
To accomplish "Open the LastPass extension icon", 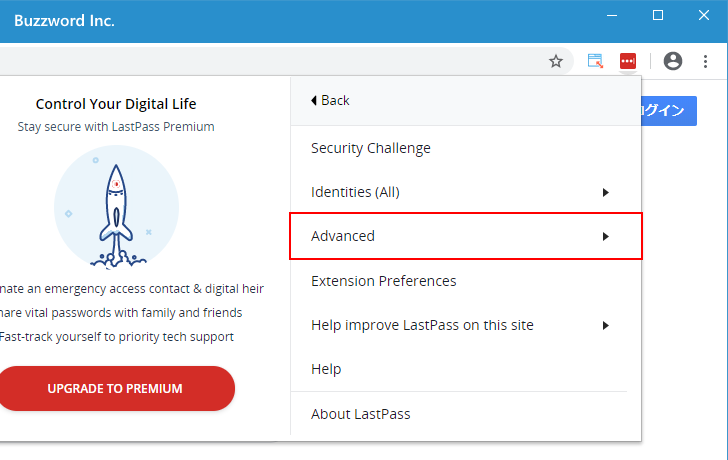I will [x=628, y=61].
